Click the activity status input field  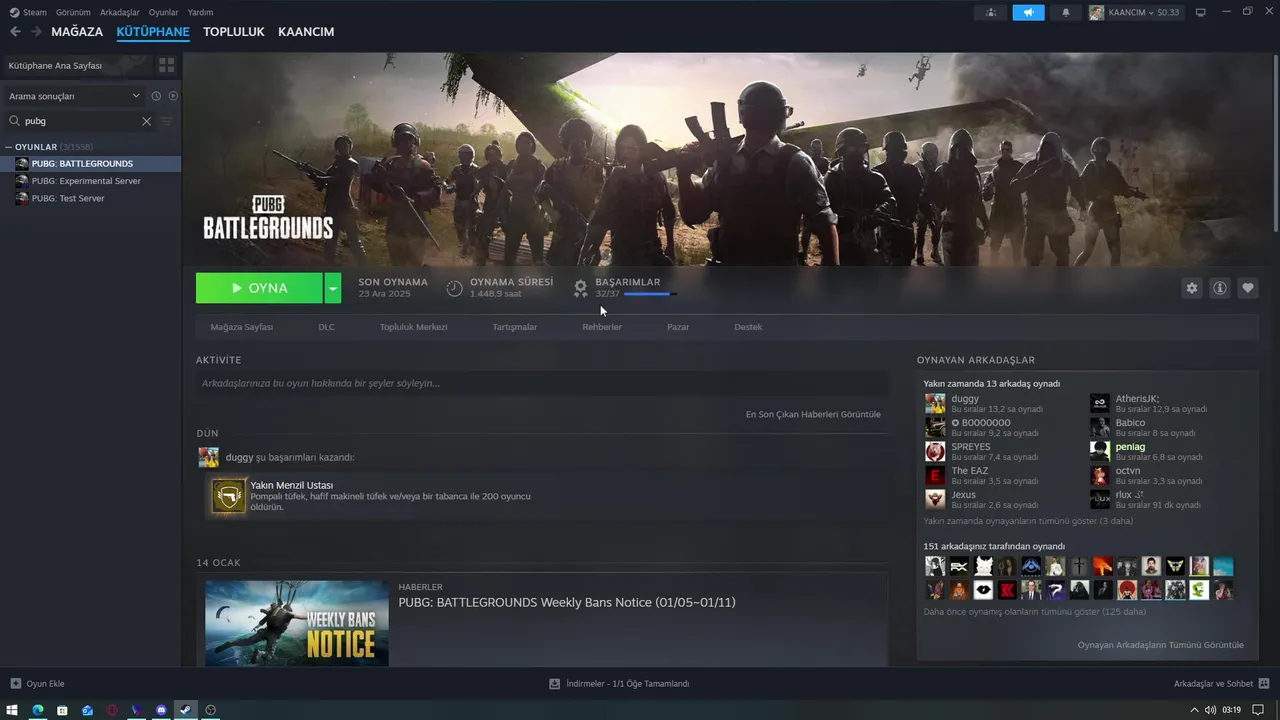542,383
